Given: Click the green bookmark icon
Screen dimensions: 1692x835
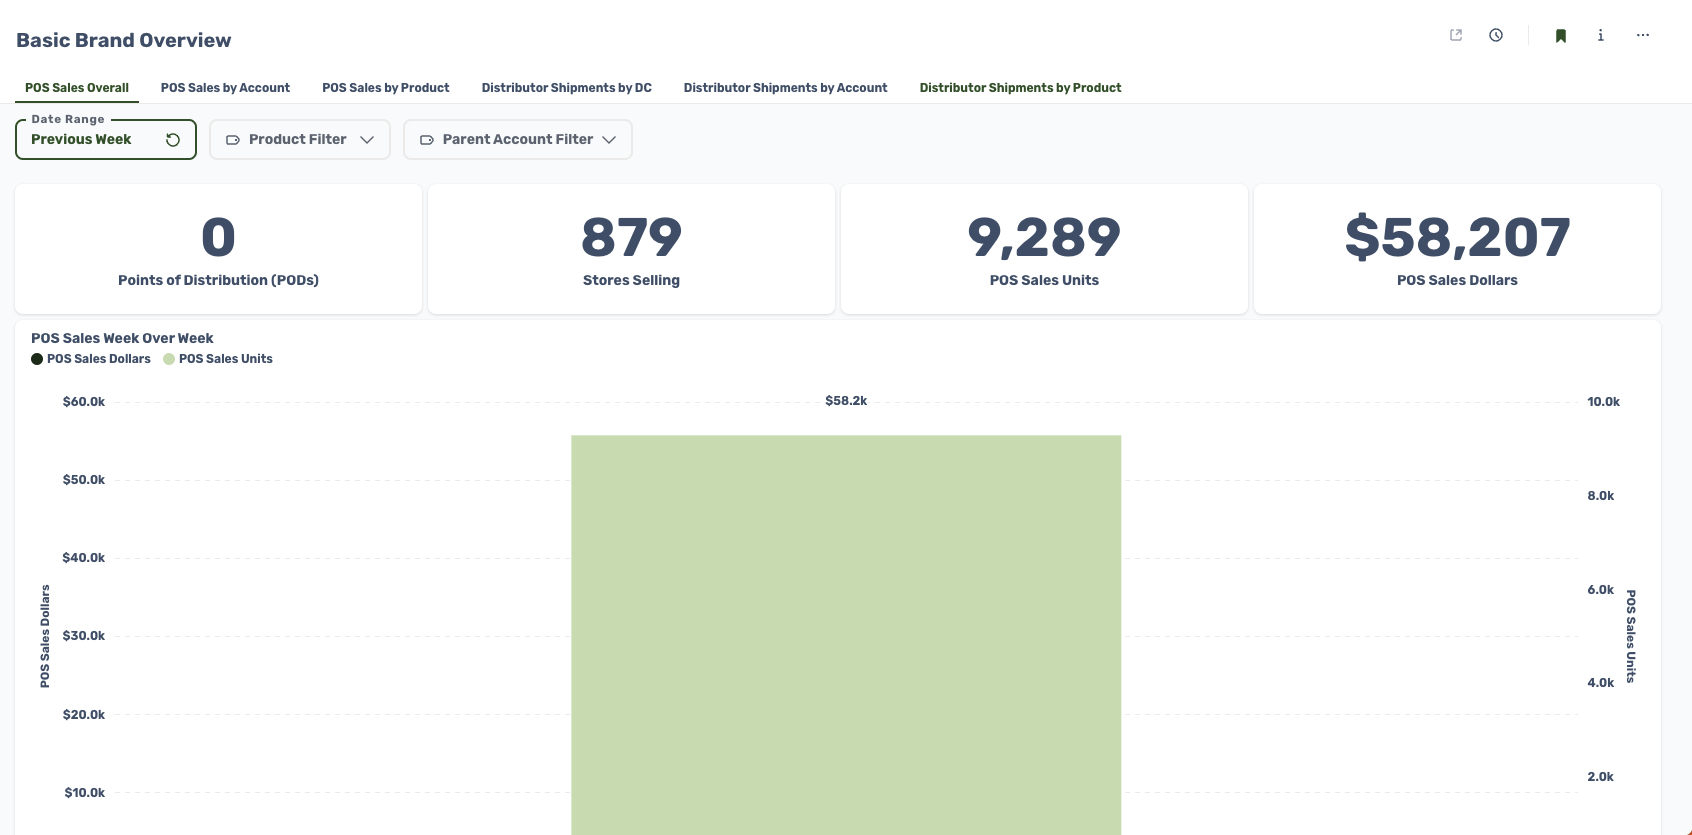Looking at the screenshot, I should 1560,36.
